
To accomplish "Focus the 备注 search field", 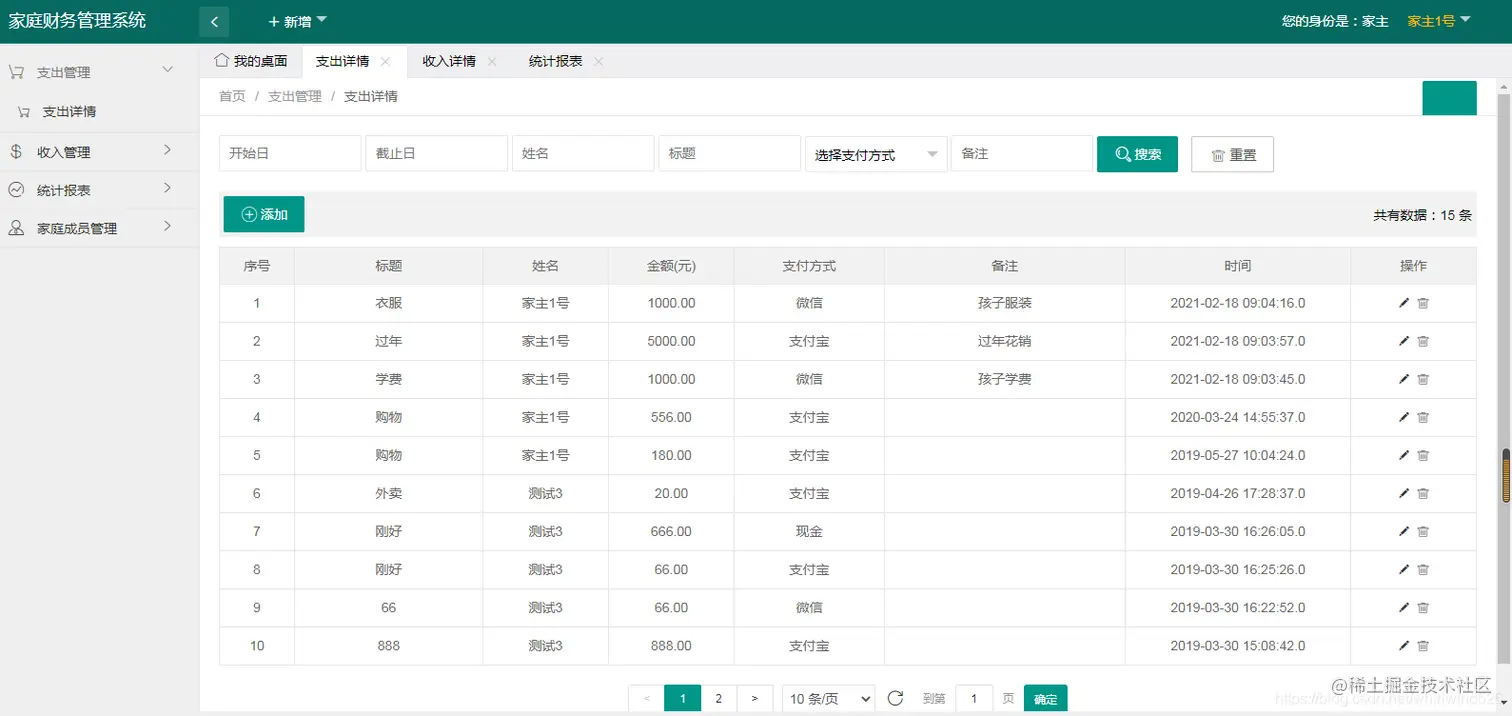I will pos(1022,154).
